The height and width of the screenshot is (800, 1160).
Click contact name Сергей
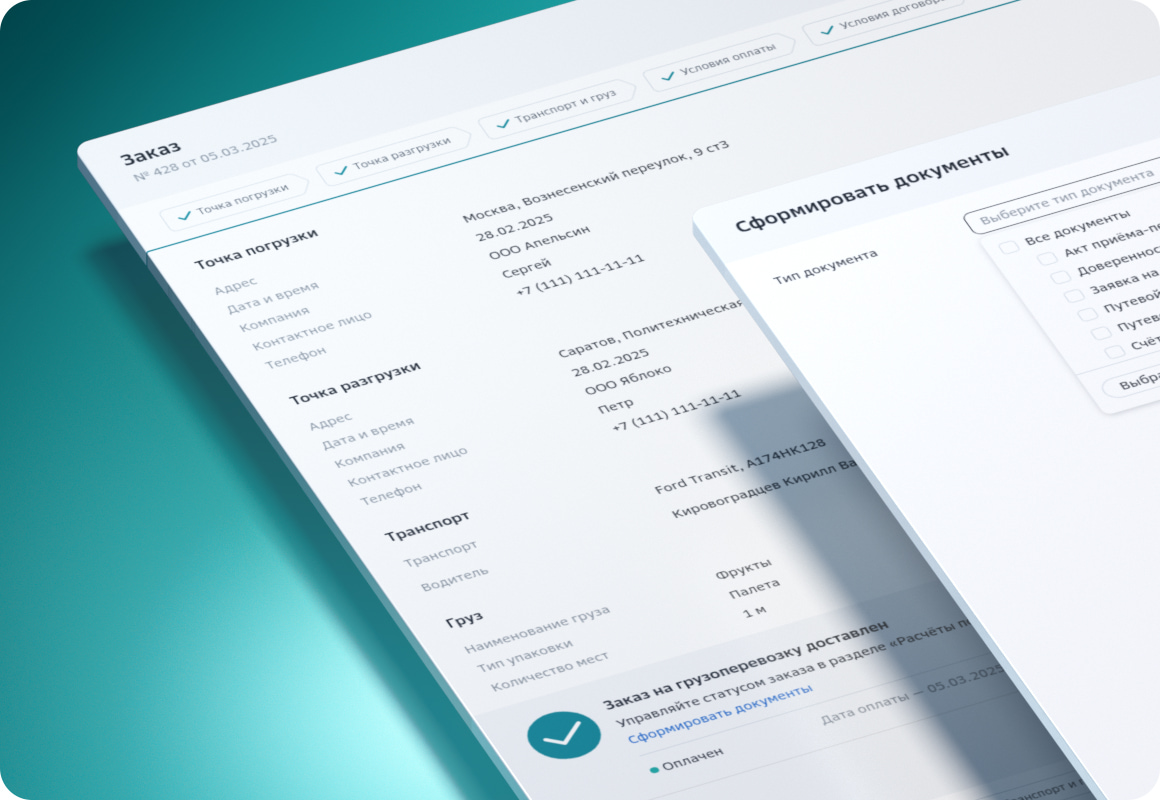[526, 267]
